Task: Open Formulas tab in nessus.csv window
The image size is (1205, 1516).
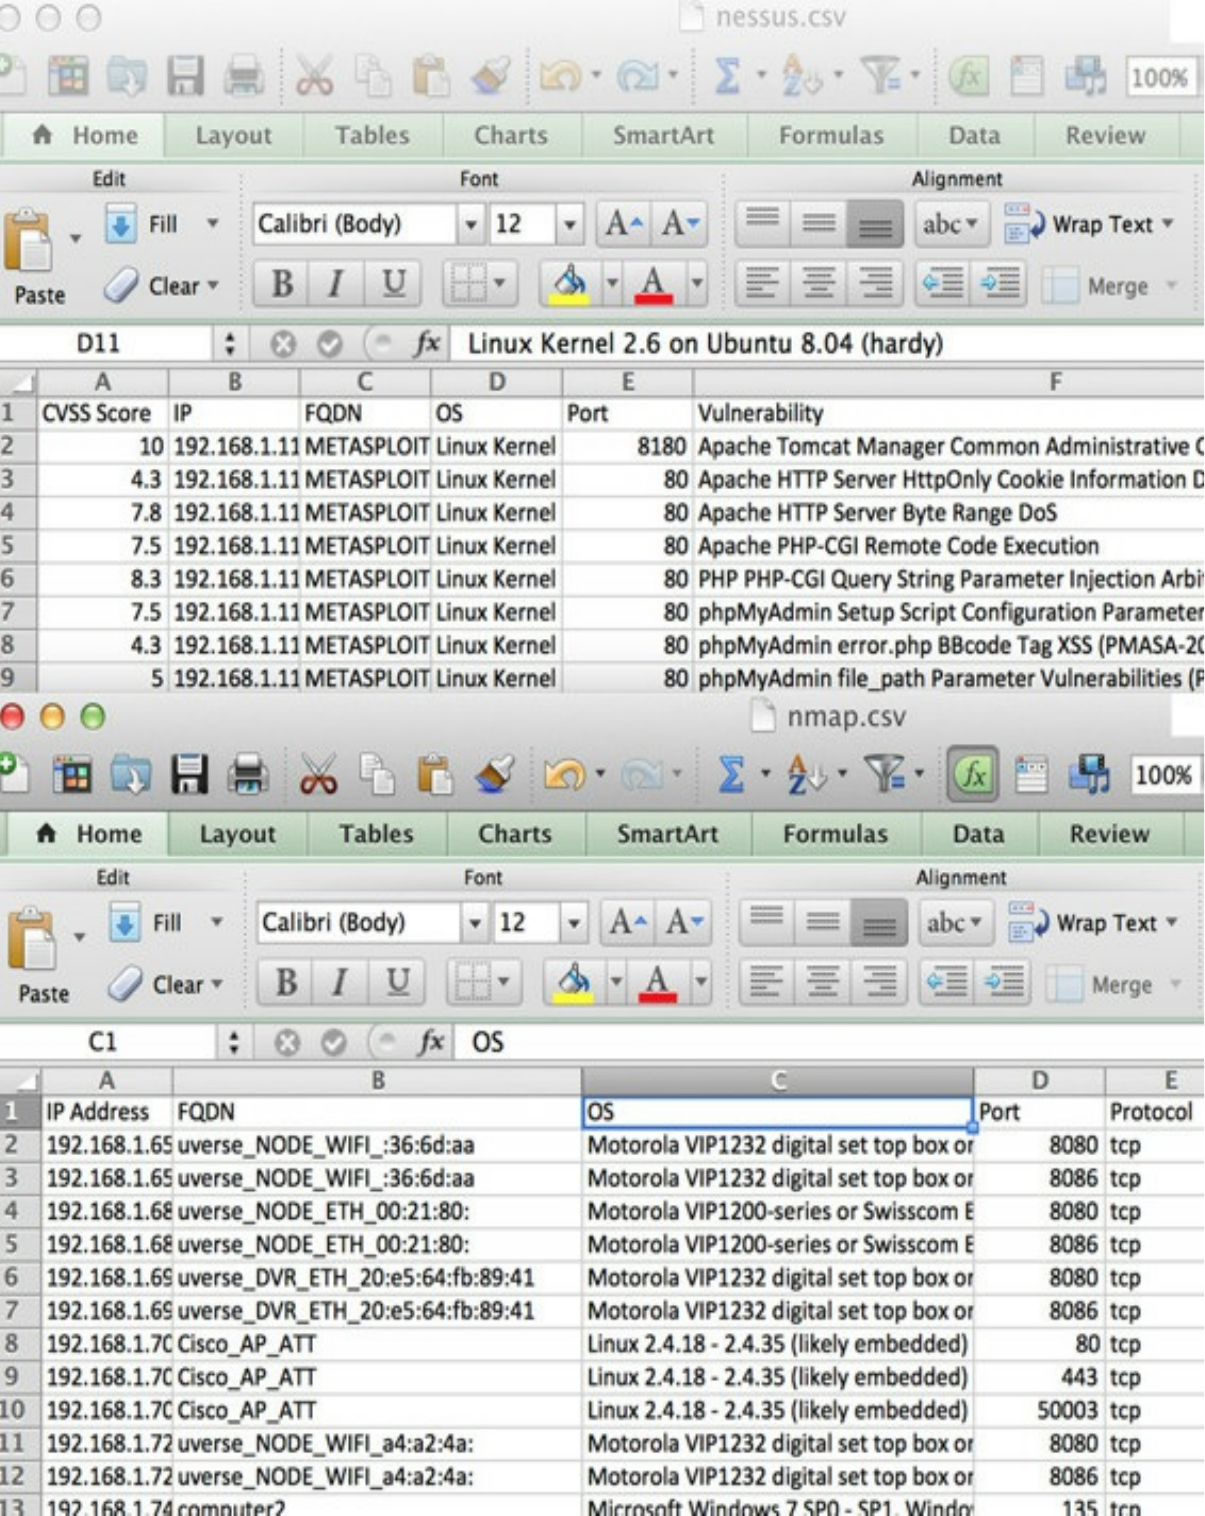Action: [x=831, y=136]
